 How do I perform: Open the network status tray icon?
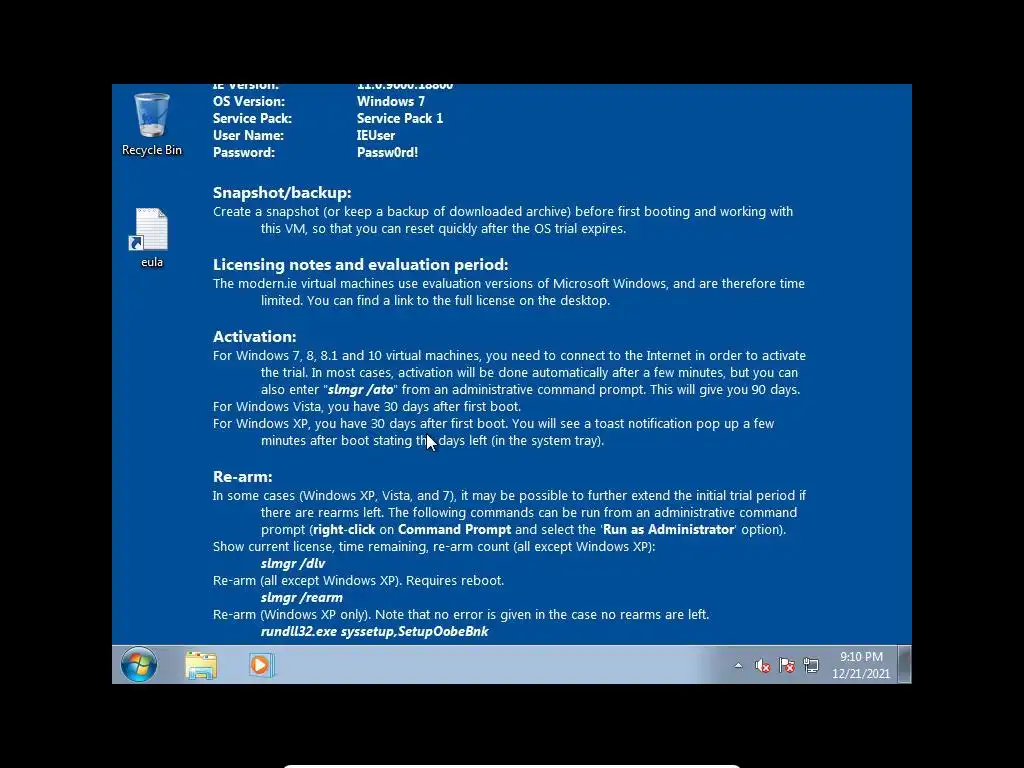811,665
